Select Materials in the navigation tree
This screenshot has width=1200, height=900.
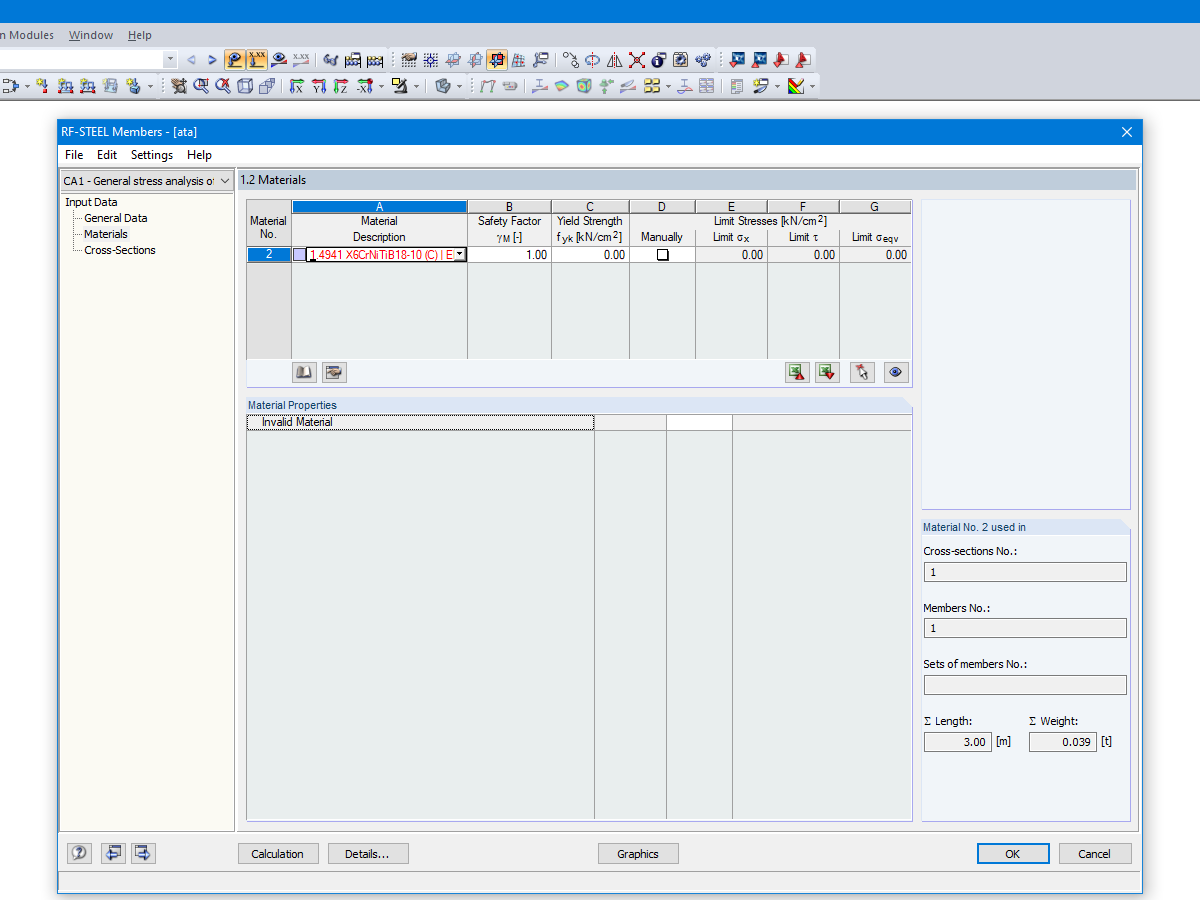pos(106,234)
